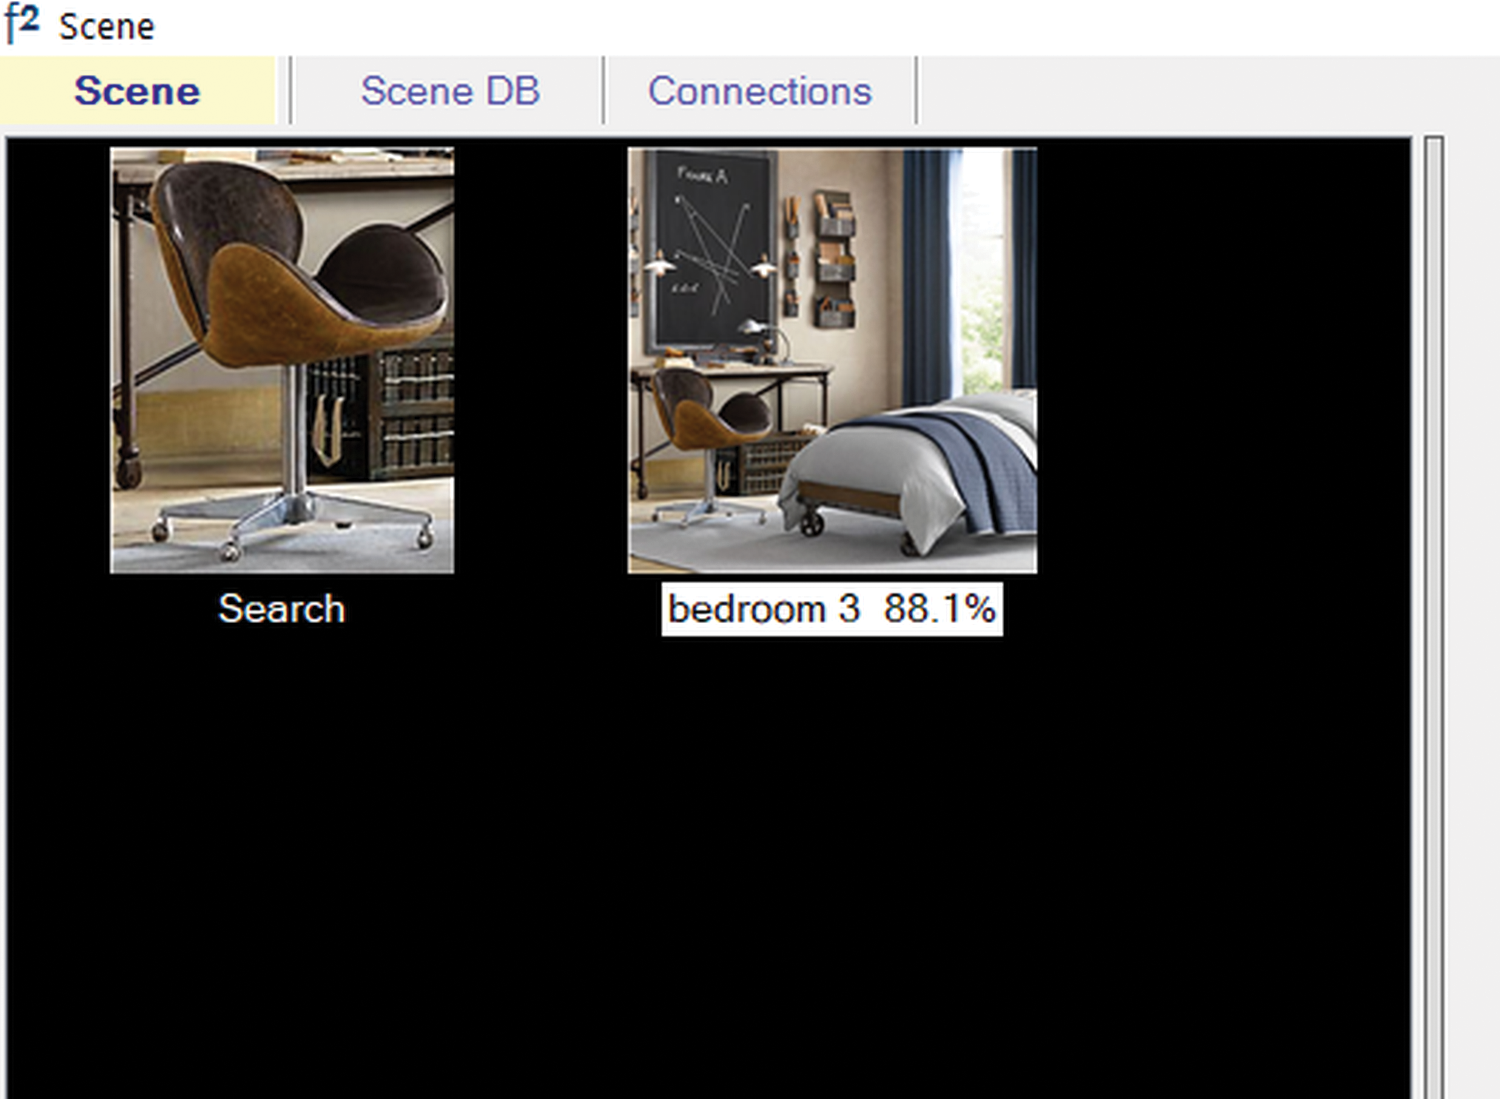Click the vertical scrollbar beside results panel

click(x=1434, y=617)
